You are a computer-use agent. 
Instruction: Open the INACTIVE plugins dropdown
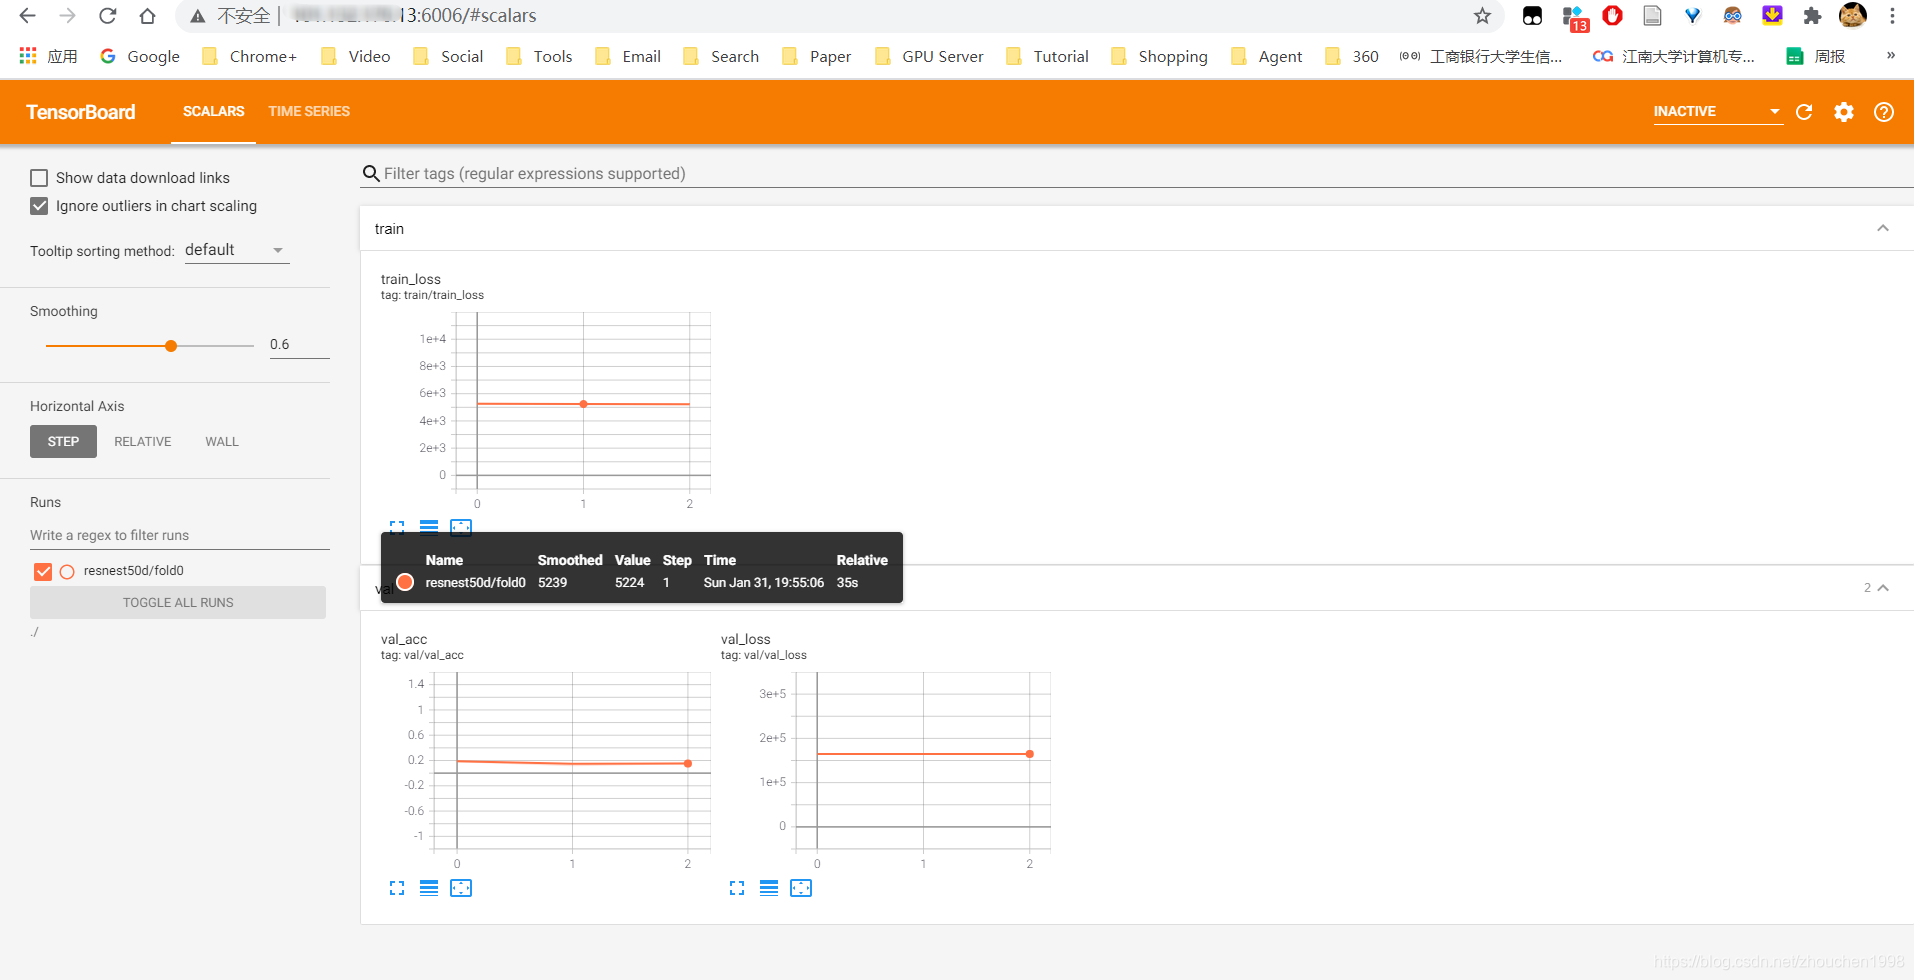[1717, 111]
